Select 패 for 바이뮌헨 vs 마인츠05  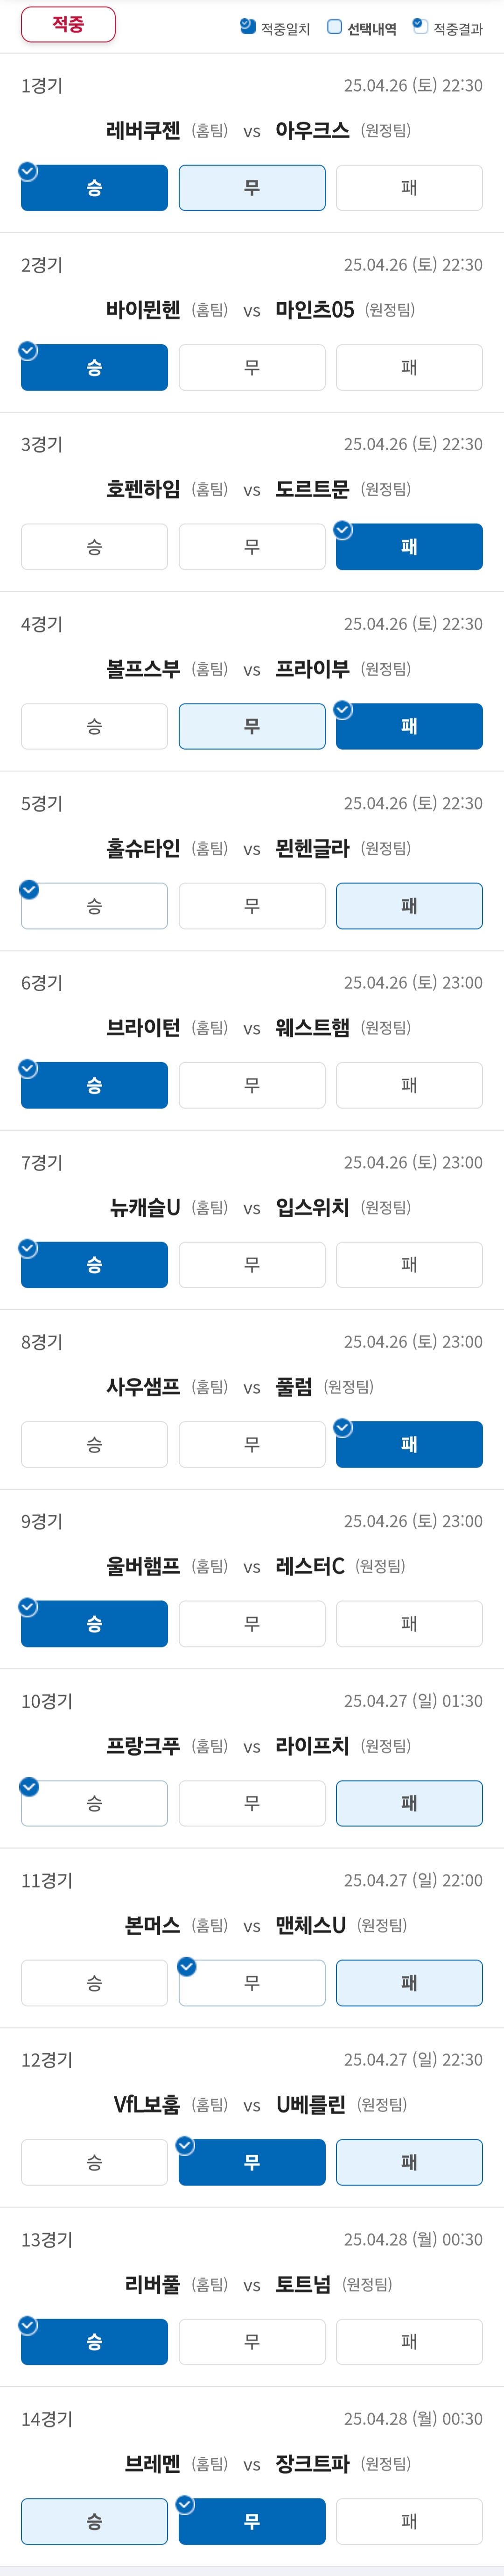coord(409,367)
